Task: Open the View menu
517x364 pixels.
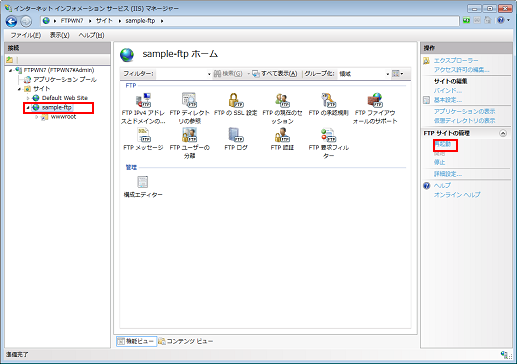Action: coord(60,35)
